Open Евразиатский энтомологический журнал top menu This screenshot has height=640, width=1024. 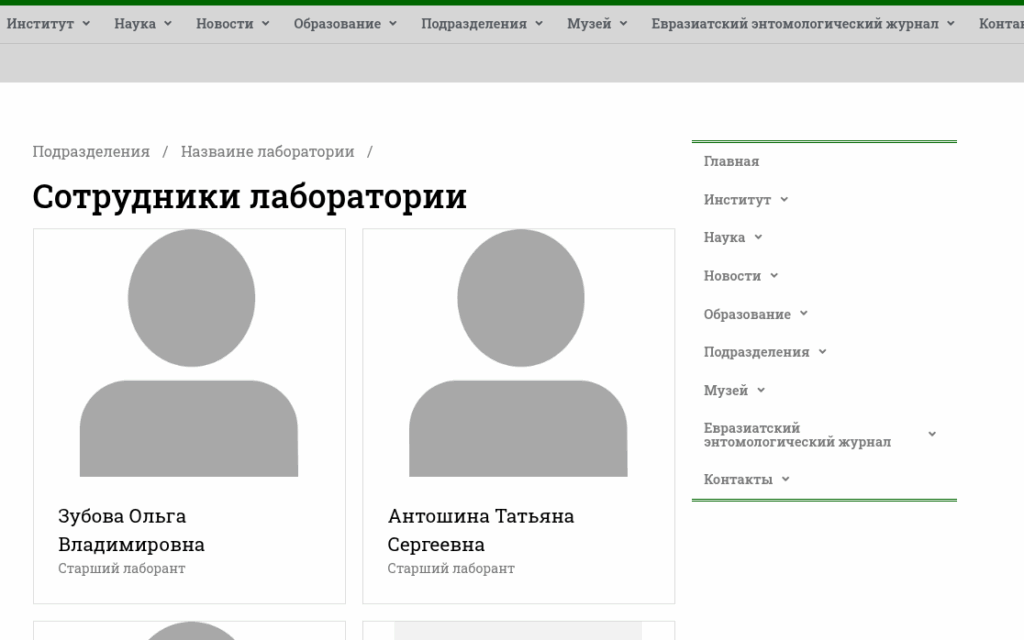[803, 24]
